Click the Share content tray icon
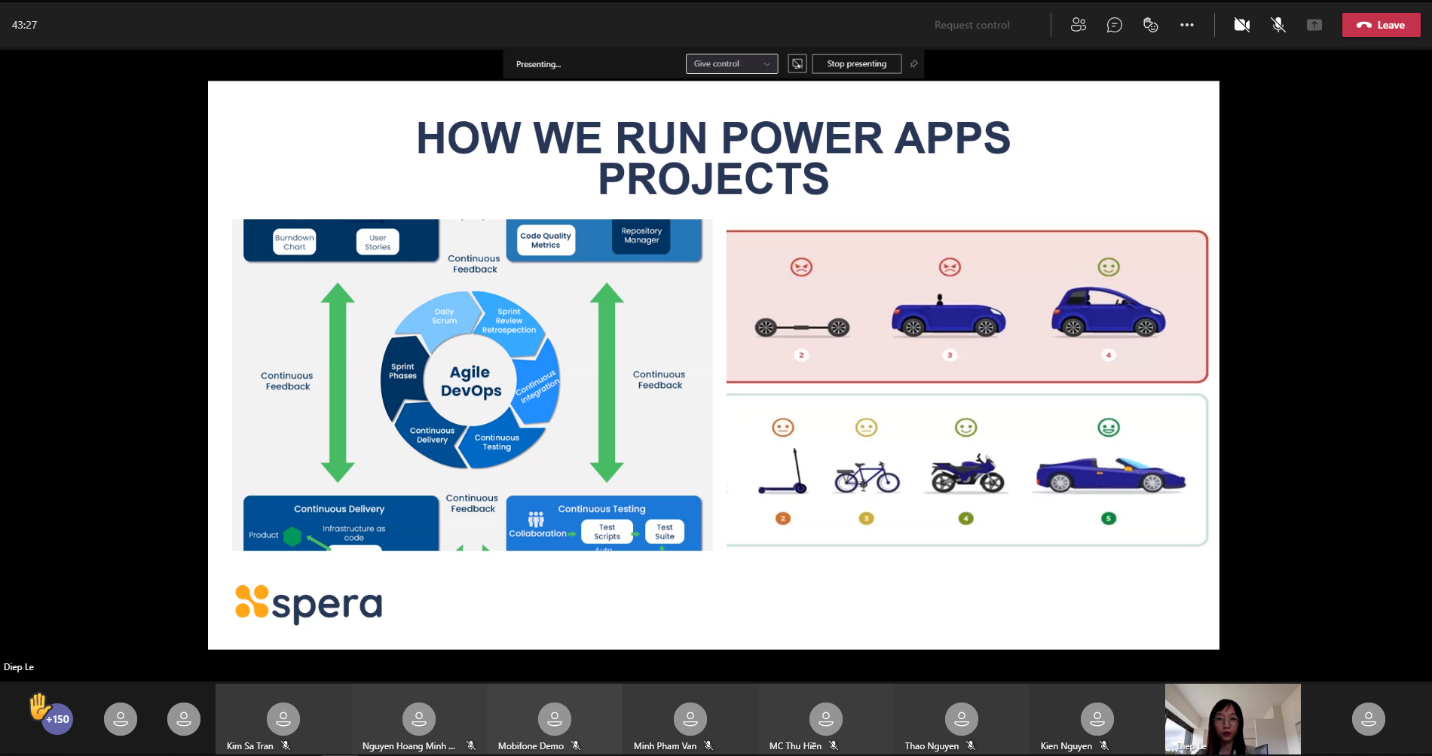This screenshot has width=1432, height=756. [1314, 25]
